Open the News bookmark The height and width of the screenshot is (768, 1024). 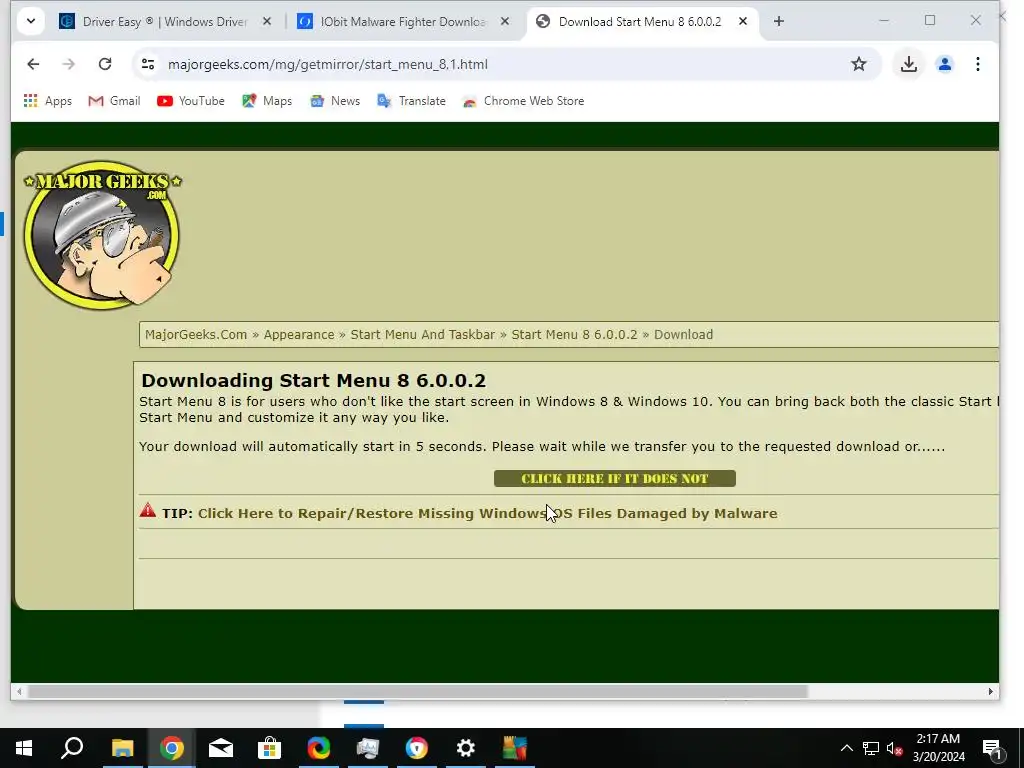pyautogui.click(x=335, y=101)
